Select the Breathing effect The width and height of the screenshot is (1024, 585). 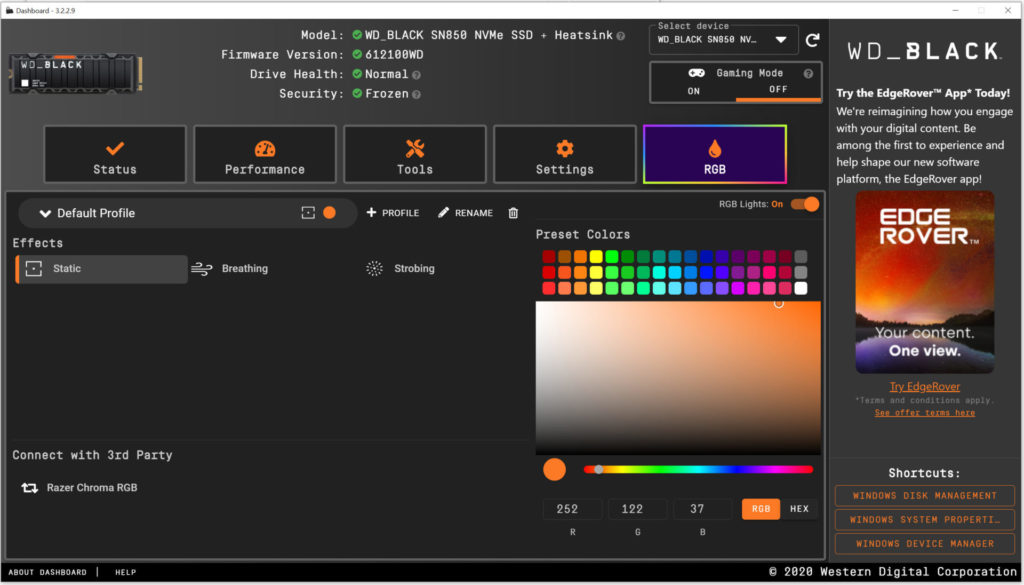[x=230, y=268]
